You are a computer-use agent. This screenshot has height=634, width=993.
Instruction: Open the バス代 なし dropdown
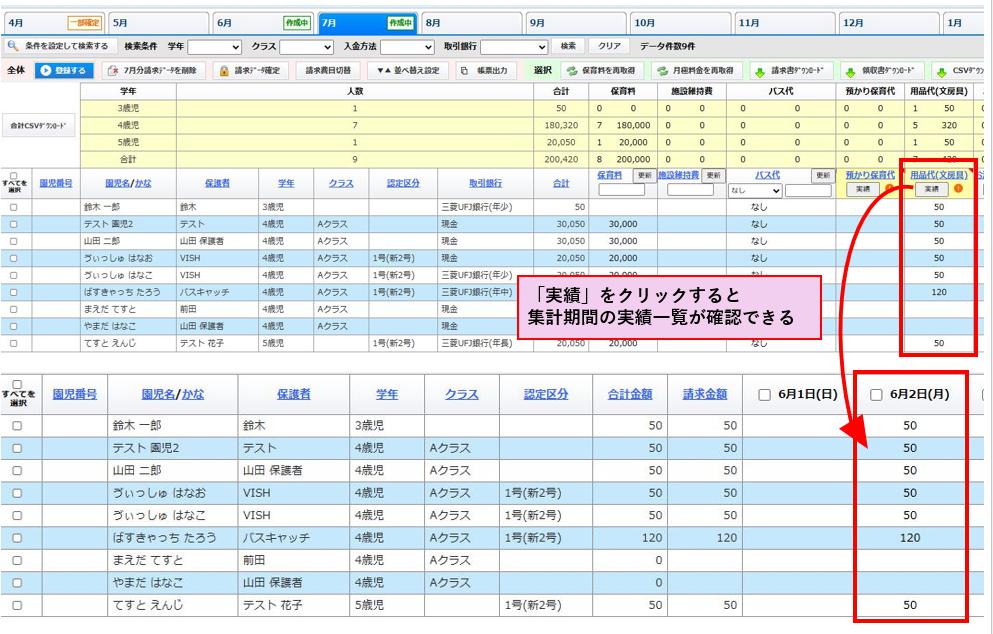click(x=754, y=189)
